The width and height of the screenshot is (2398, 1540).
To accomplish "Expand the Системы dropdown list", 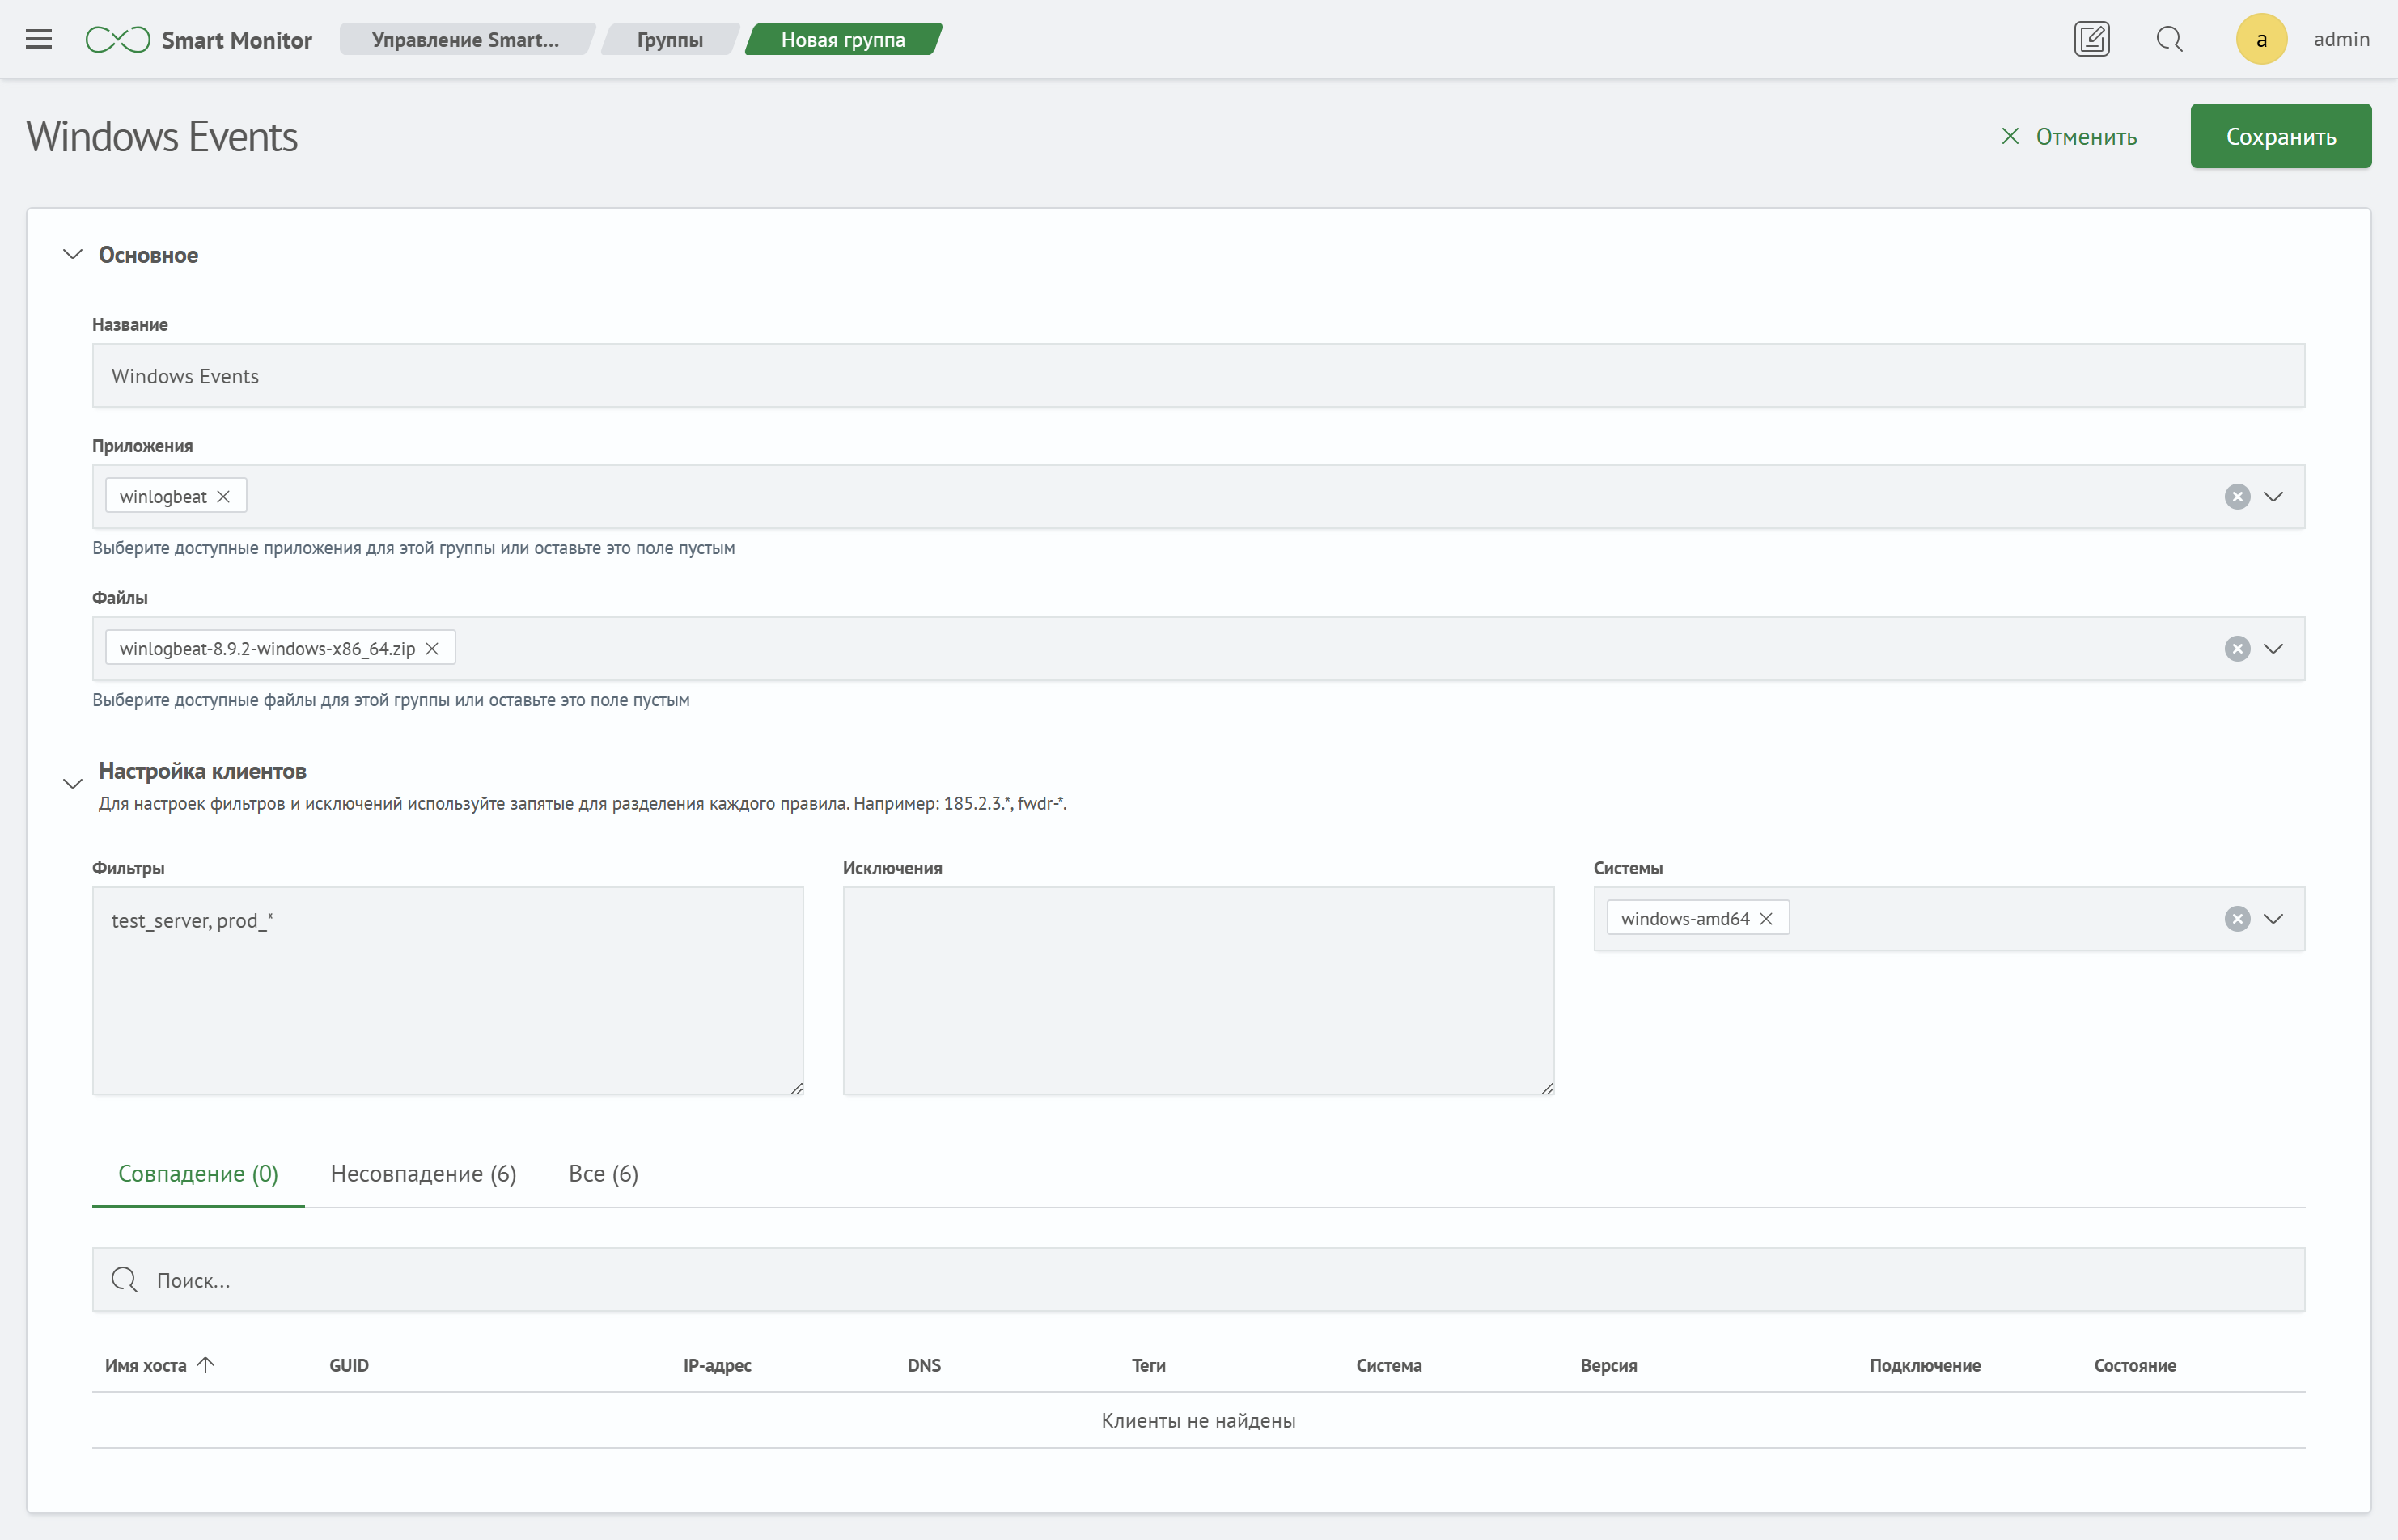I will 2273,919.
